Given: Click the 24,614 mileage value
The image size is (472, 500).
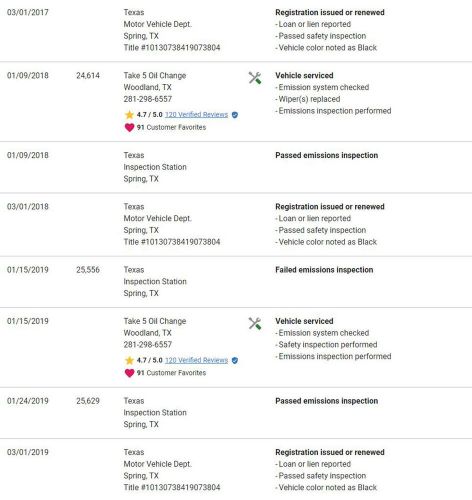Looking at the screenshot, I should [88, 75].
